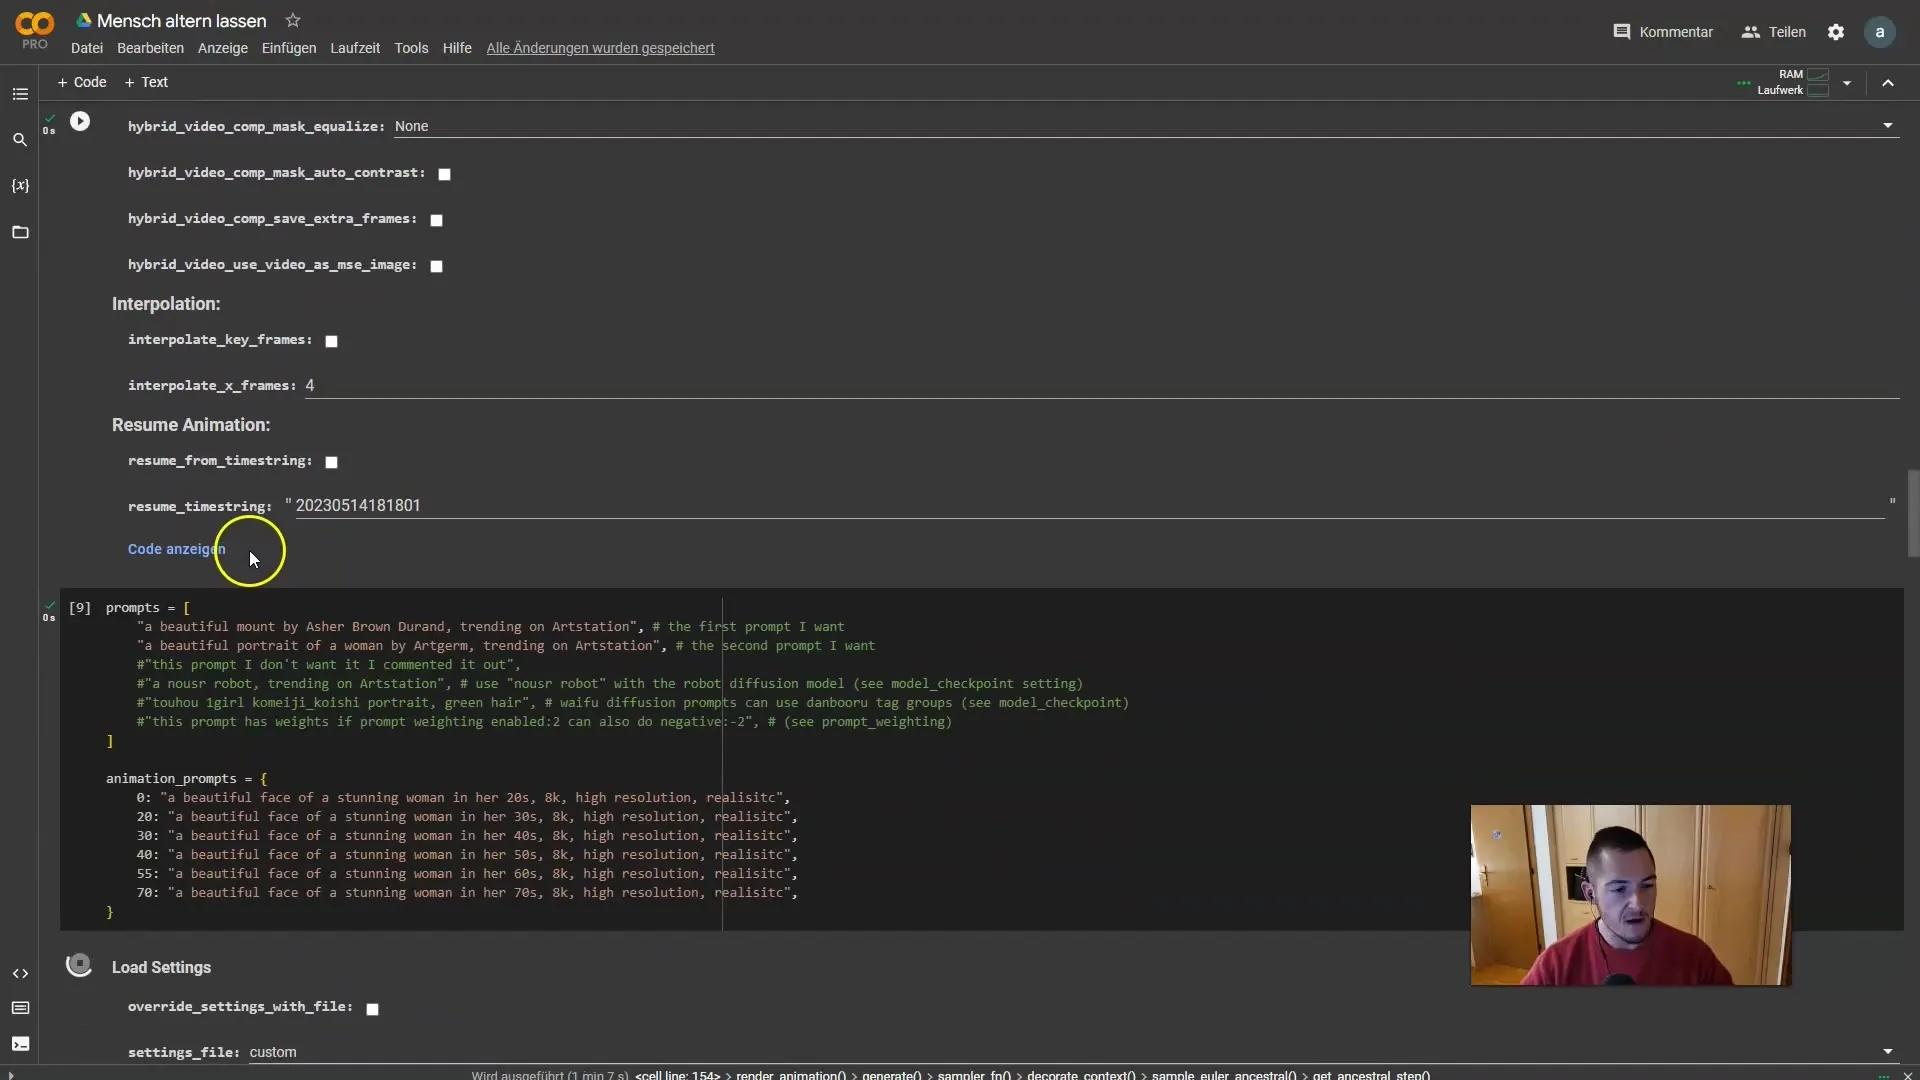The image size is (1920, 1080).
Task: Click render_animation() in the status bar
Action: click(791, 1075)
